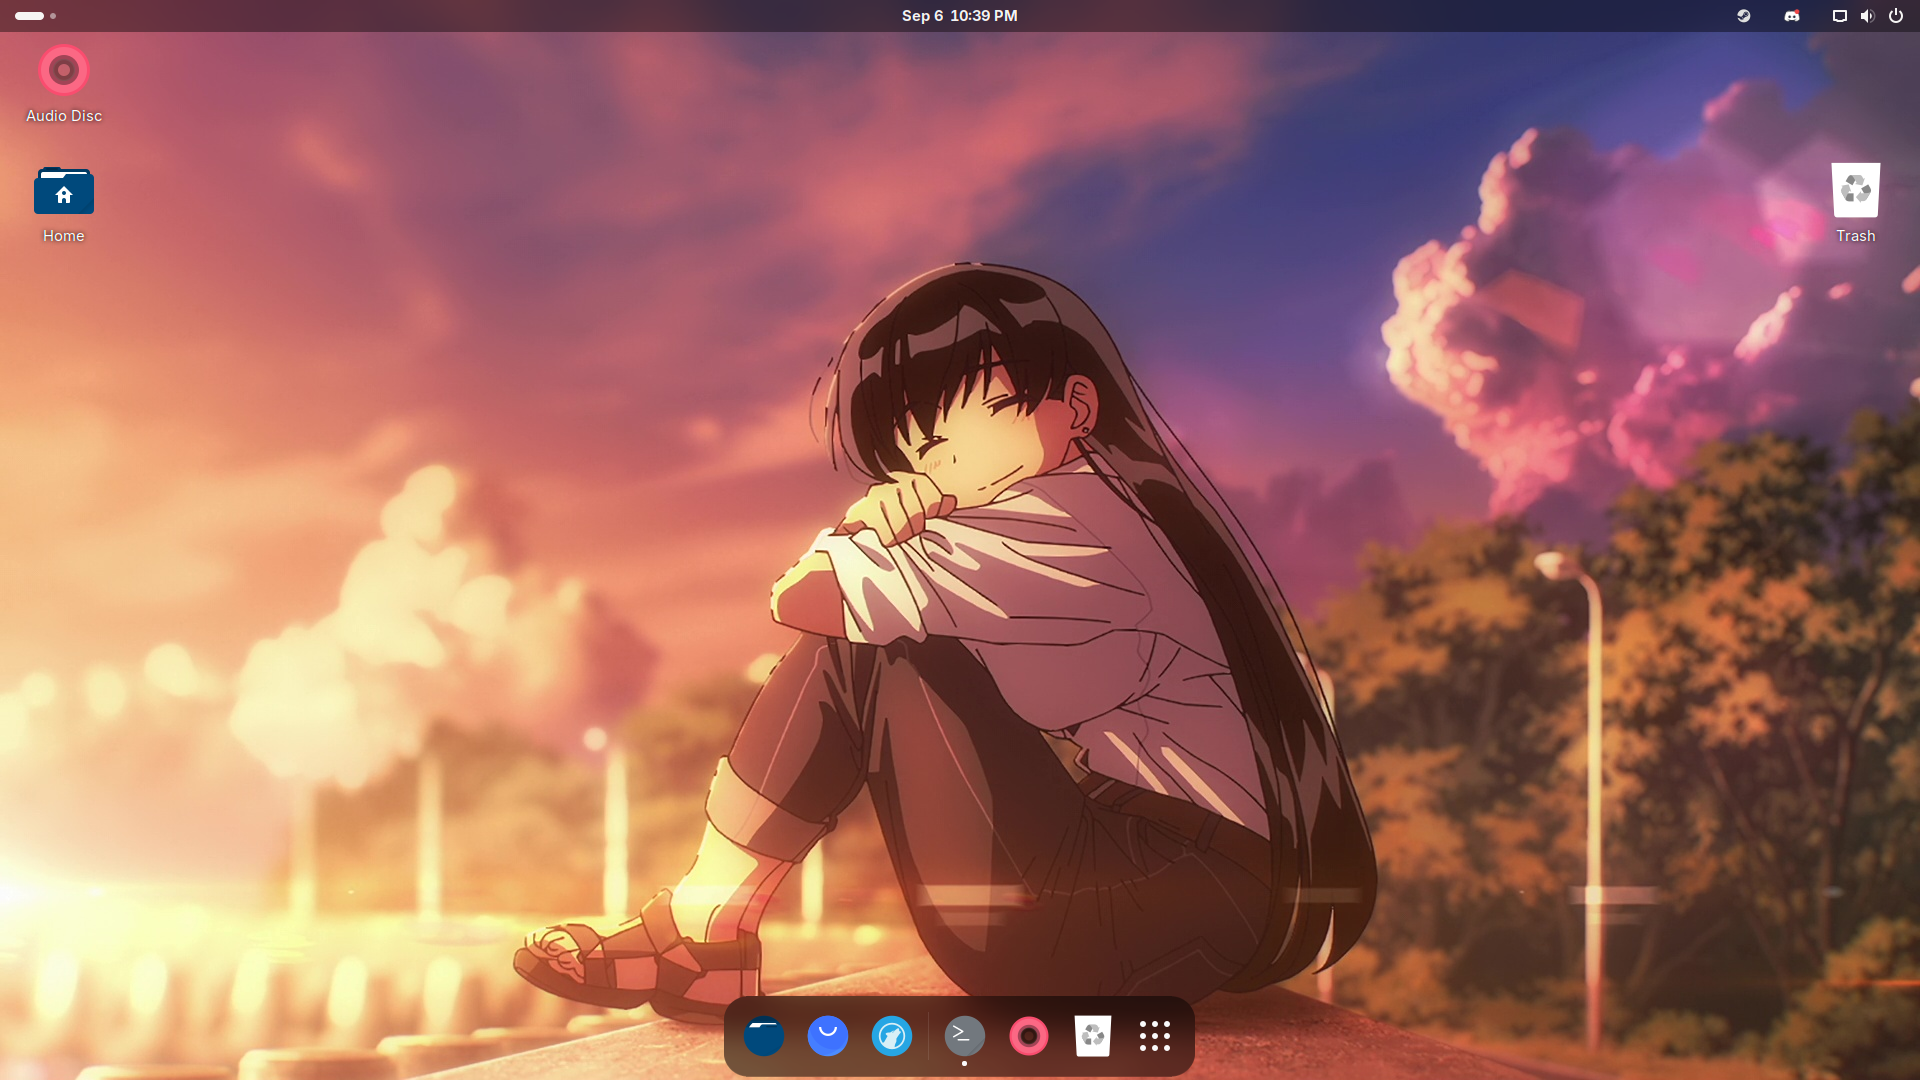Show all applications grid in the dock
1920x1080 pixels.
[x=1155, y=1036]
